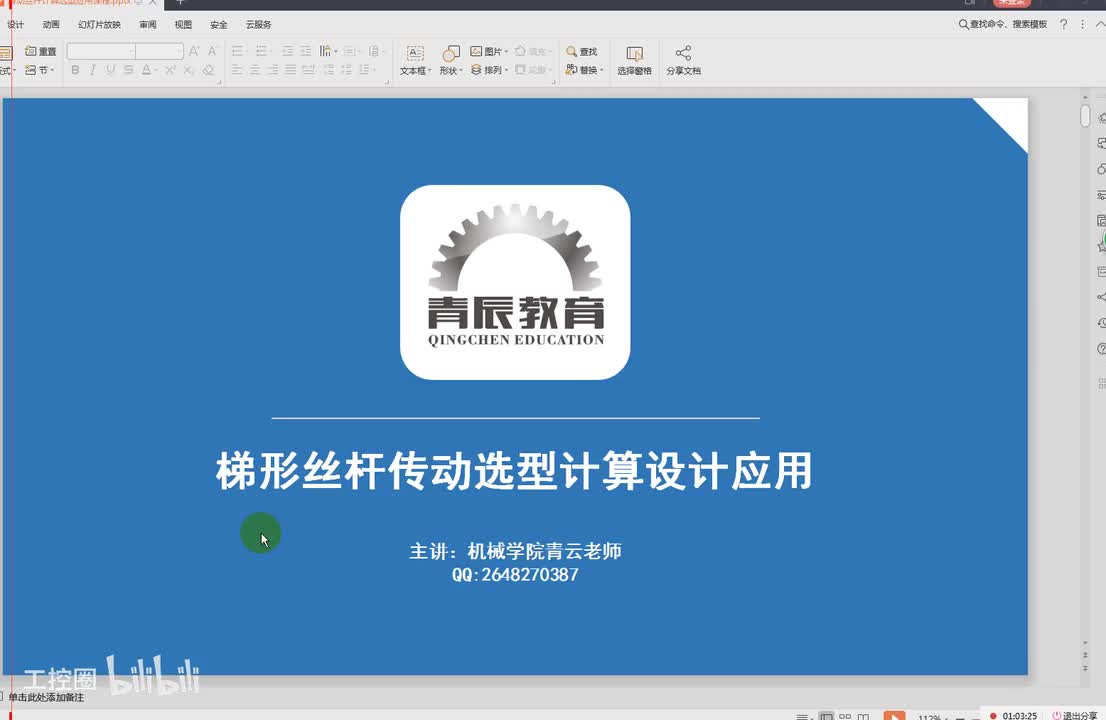The height and width of the screenshot is (720, 1106).
Task: Switch to the 动画 tab
Action: pyautogui.click(x=51, y=25)
